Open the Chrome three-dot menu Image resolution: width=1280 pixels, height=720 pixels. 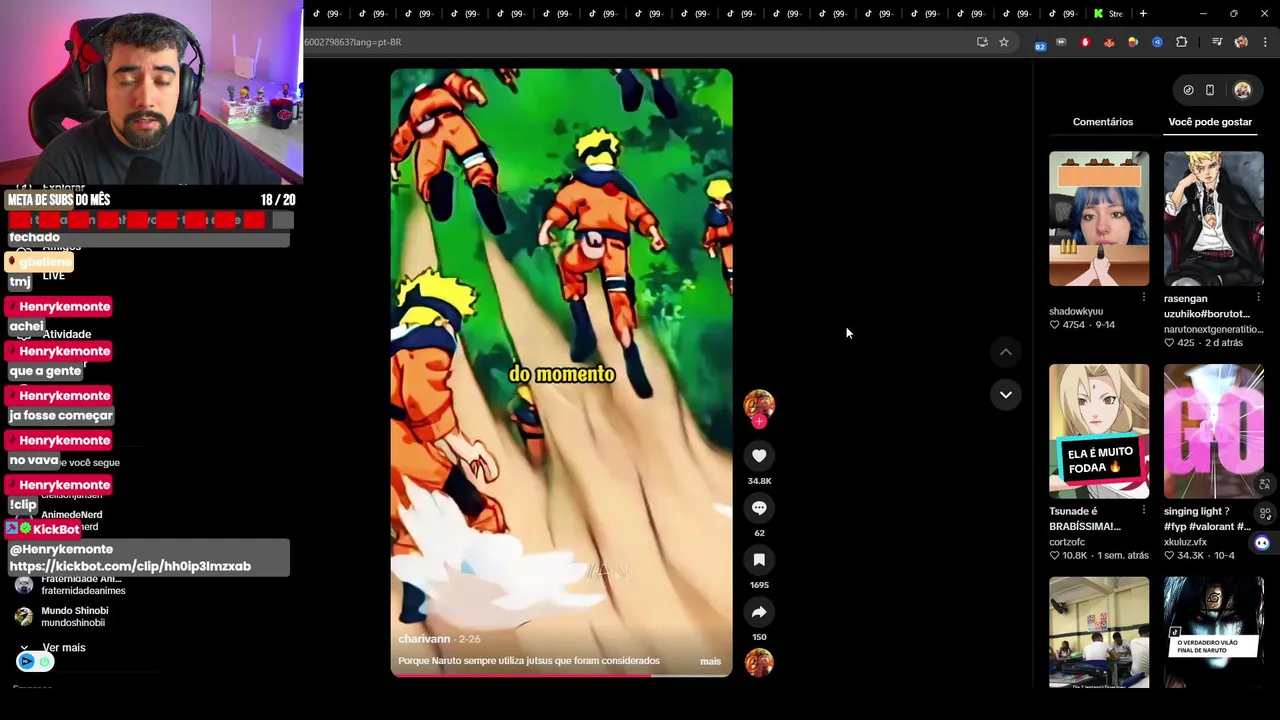tap(1265, 42)
